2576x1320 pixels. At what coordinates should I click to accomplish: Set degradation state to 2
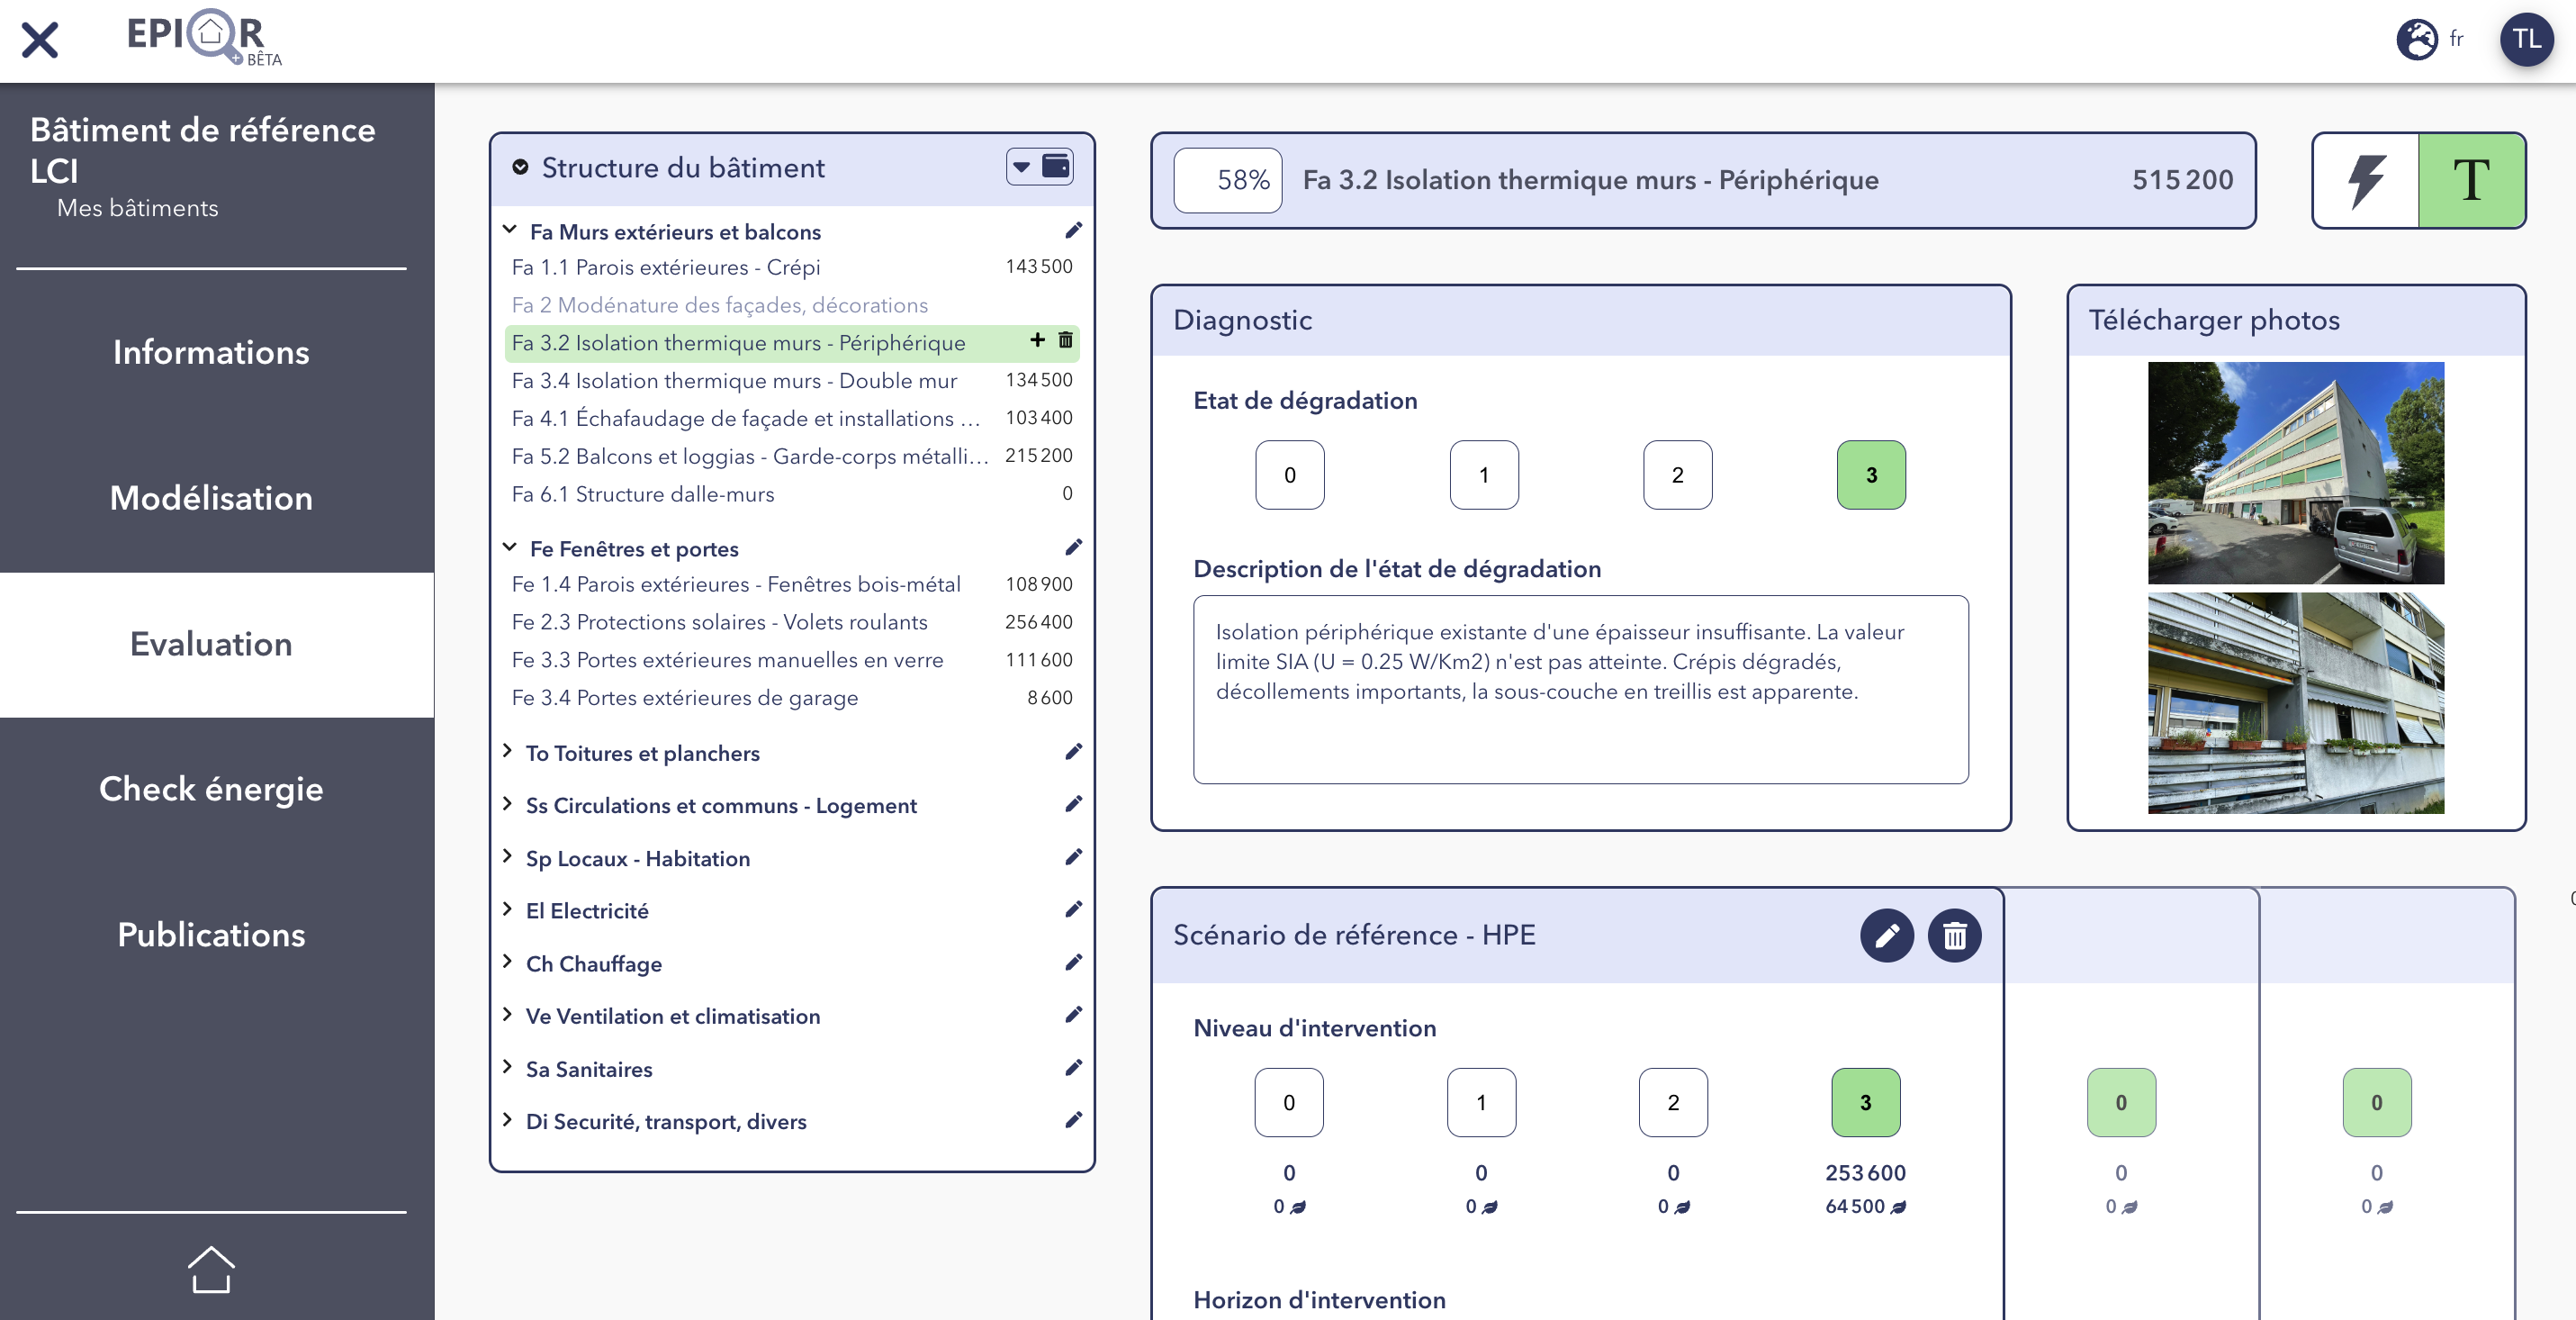click(x=1677, y=475)
